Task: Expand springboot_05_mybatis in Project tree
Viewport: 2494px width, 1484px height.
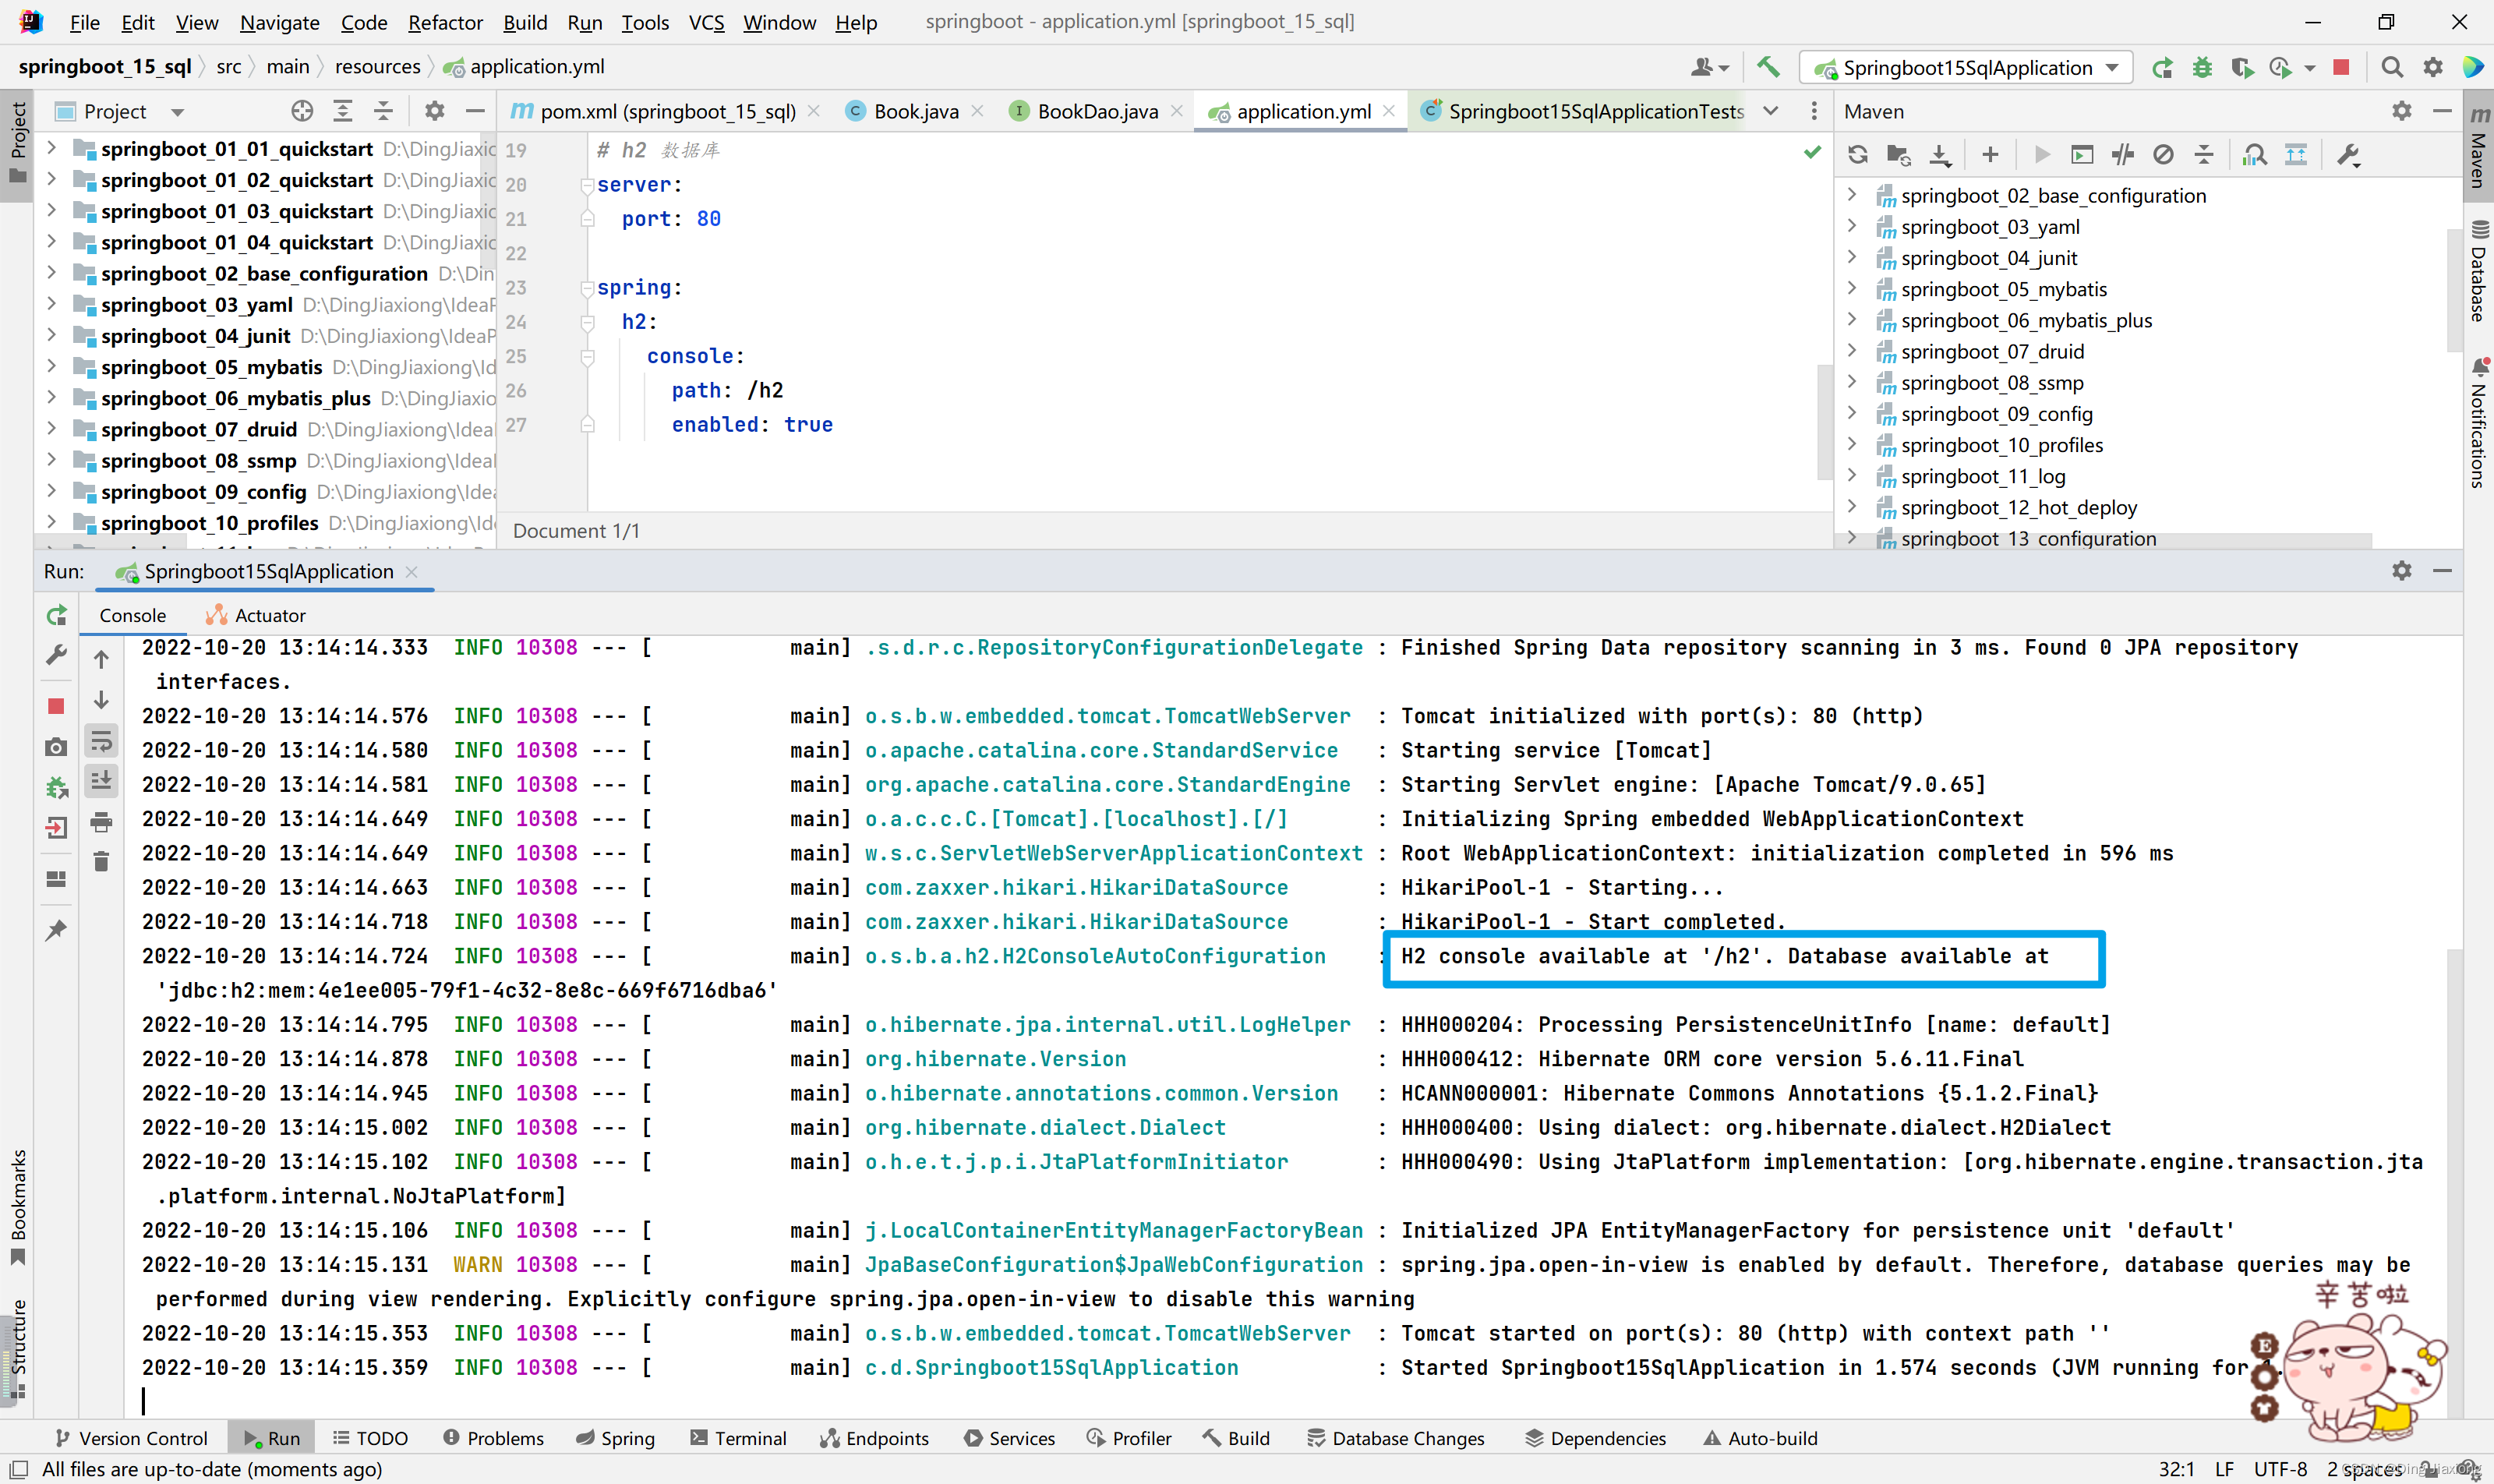Action: [x=52, y=366]
